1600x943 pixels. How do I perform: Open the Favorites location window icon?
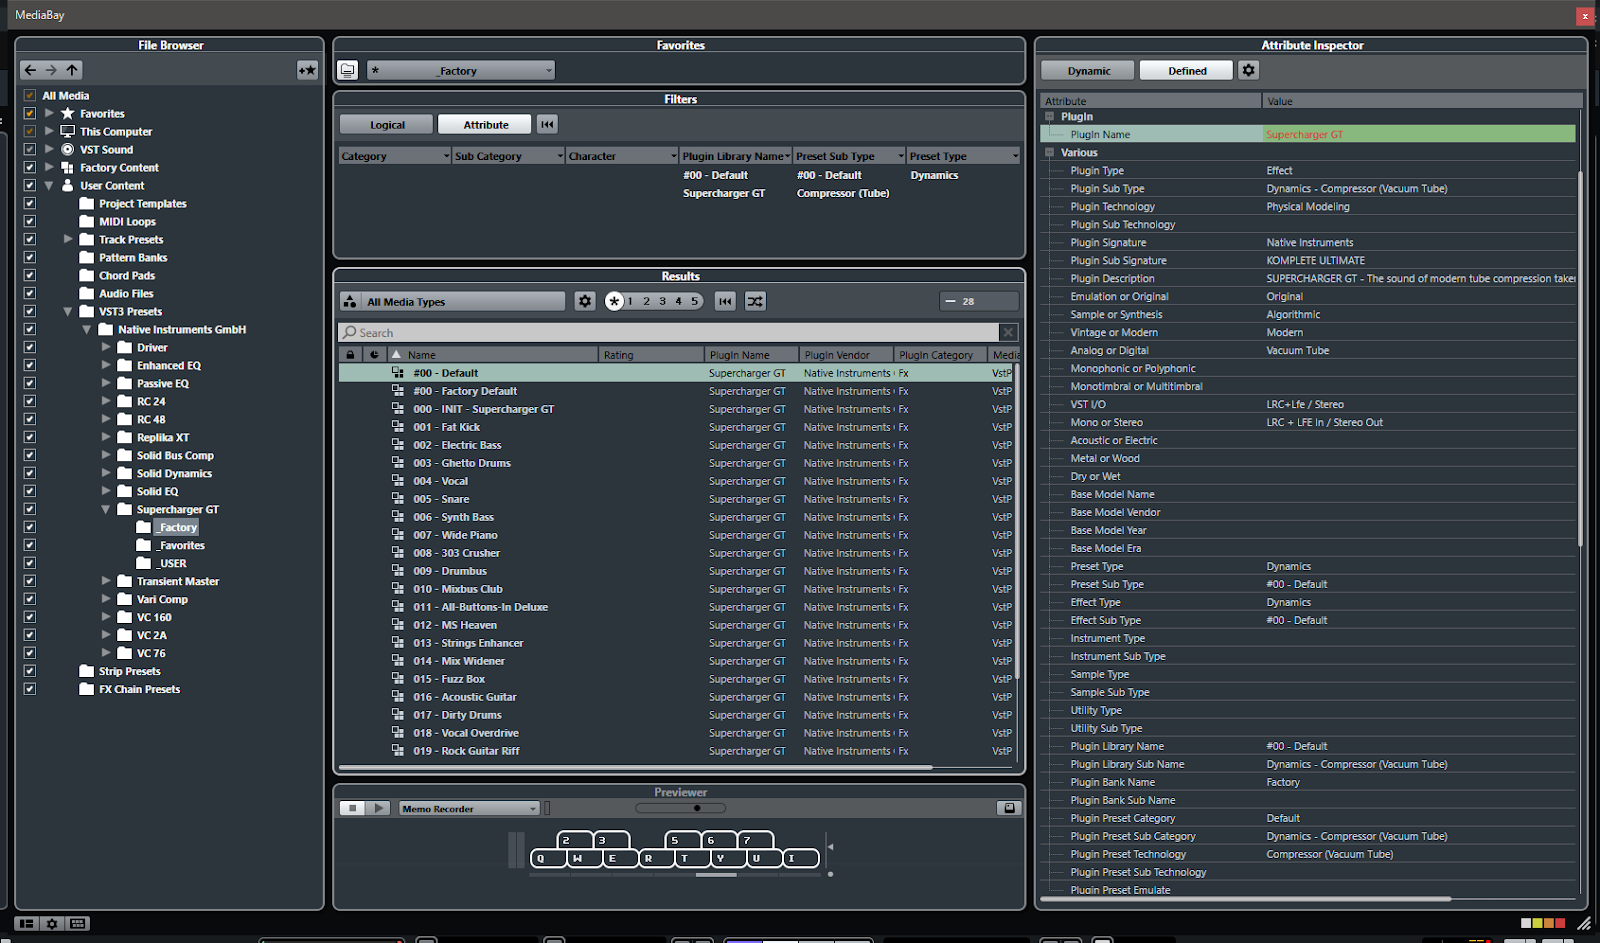pos(347,70)
